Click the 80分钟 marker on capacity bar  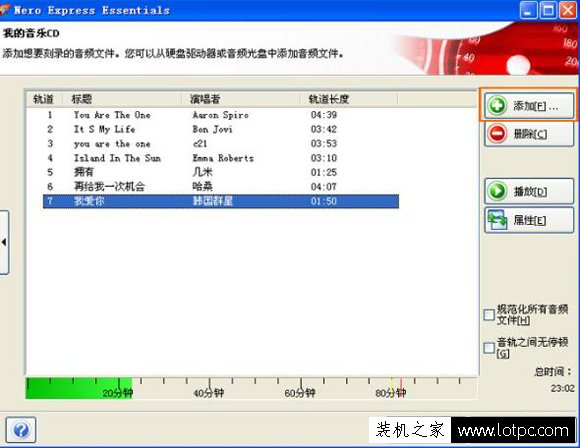(x=391, y=393)
